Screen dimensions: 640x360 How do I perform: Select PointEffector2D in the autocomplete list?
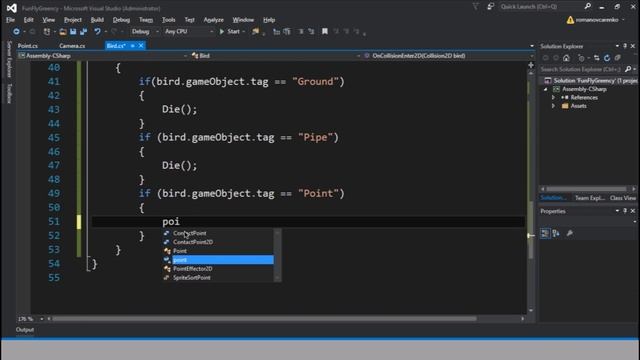click(218, 269)
